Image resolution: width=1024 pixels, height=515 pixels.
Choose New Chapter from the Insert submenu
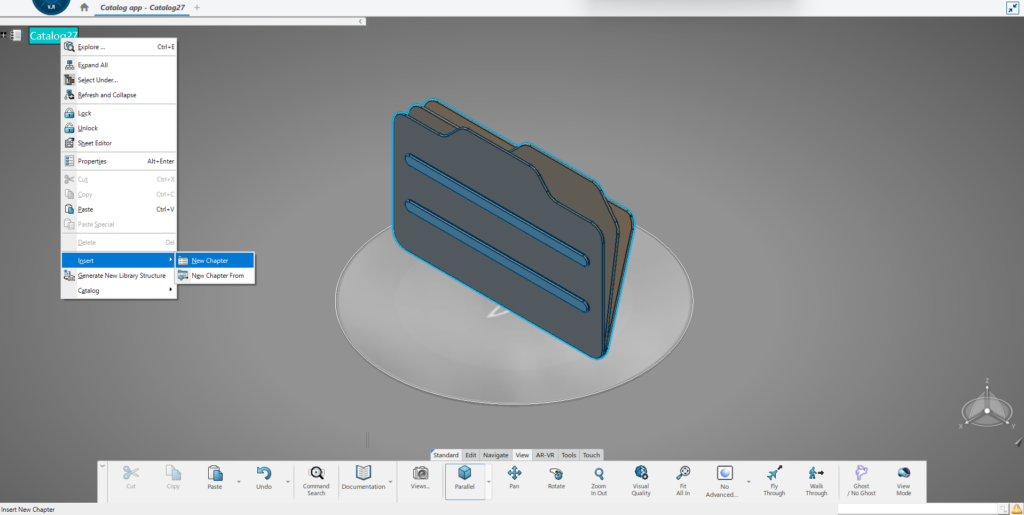click(x=215, y=260)
